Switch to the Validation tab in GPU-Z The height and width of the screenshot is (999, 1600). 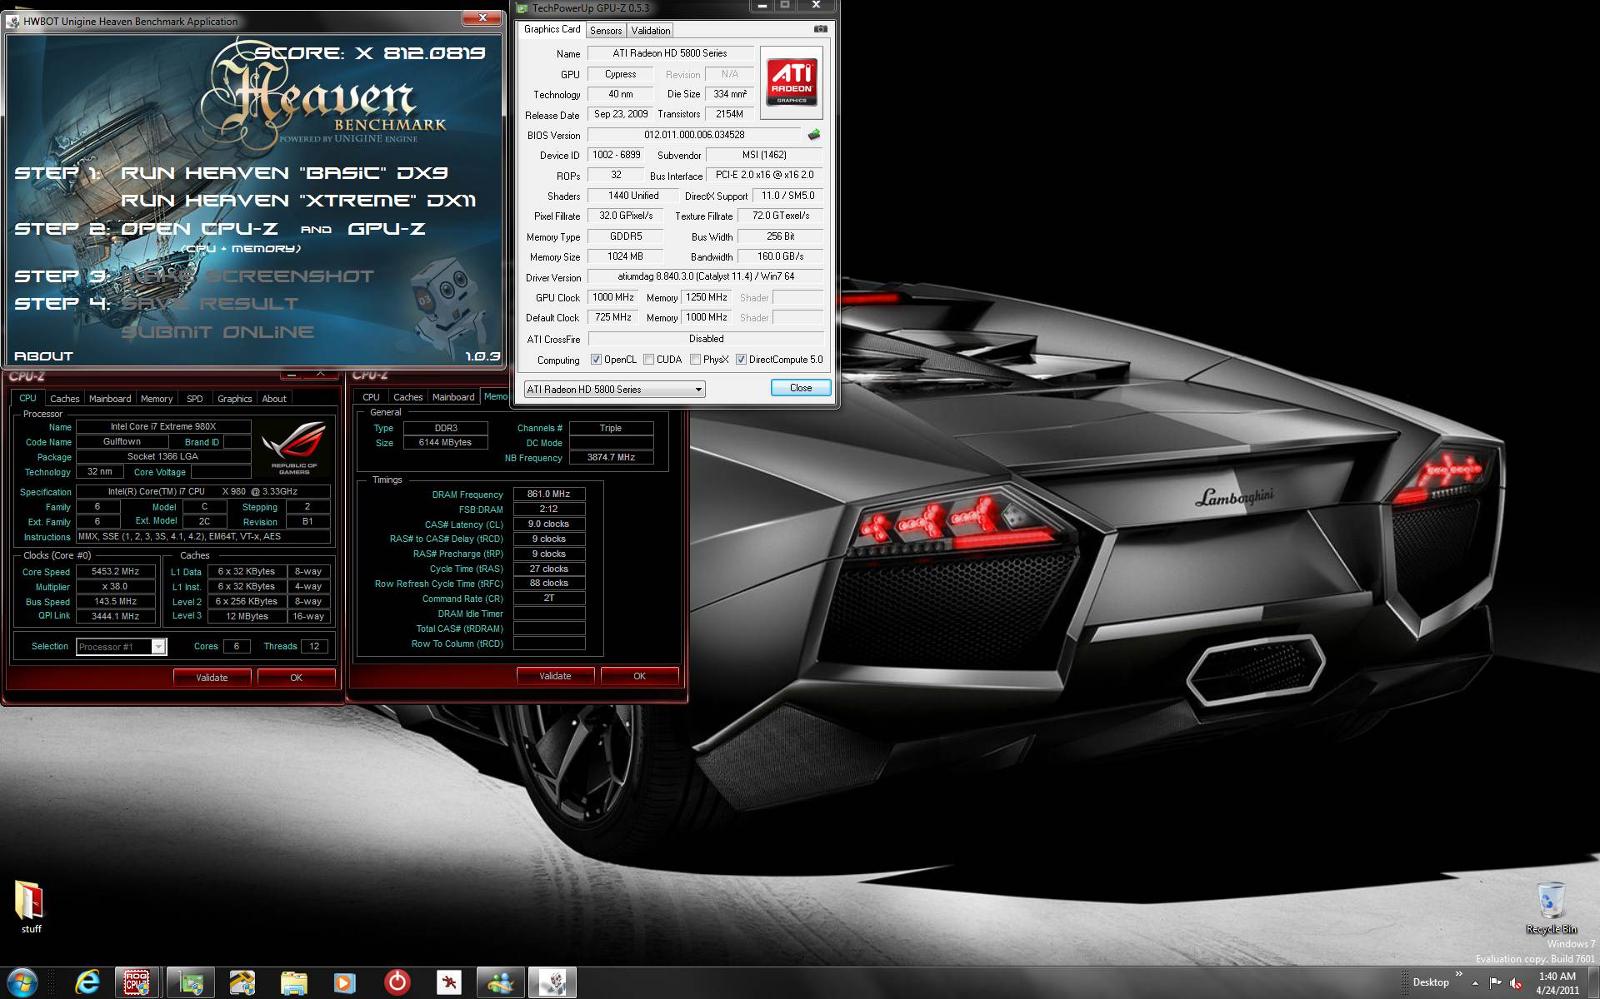tap(650, 30)
